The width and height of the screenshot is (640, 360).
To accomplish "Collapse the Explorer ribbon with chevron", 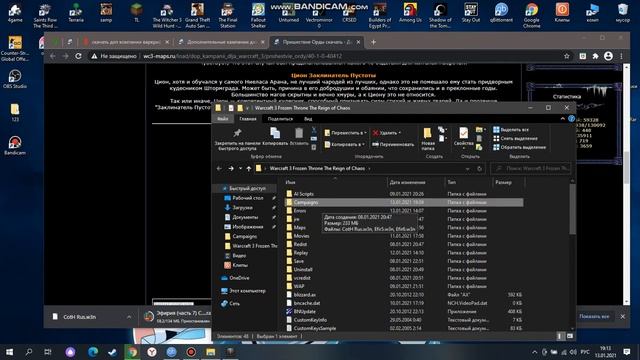I will point(562,119).
